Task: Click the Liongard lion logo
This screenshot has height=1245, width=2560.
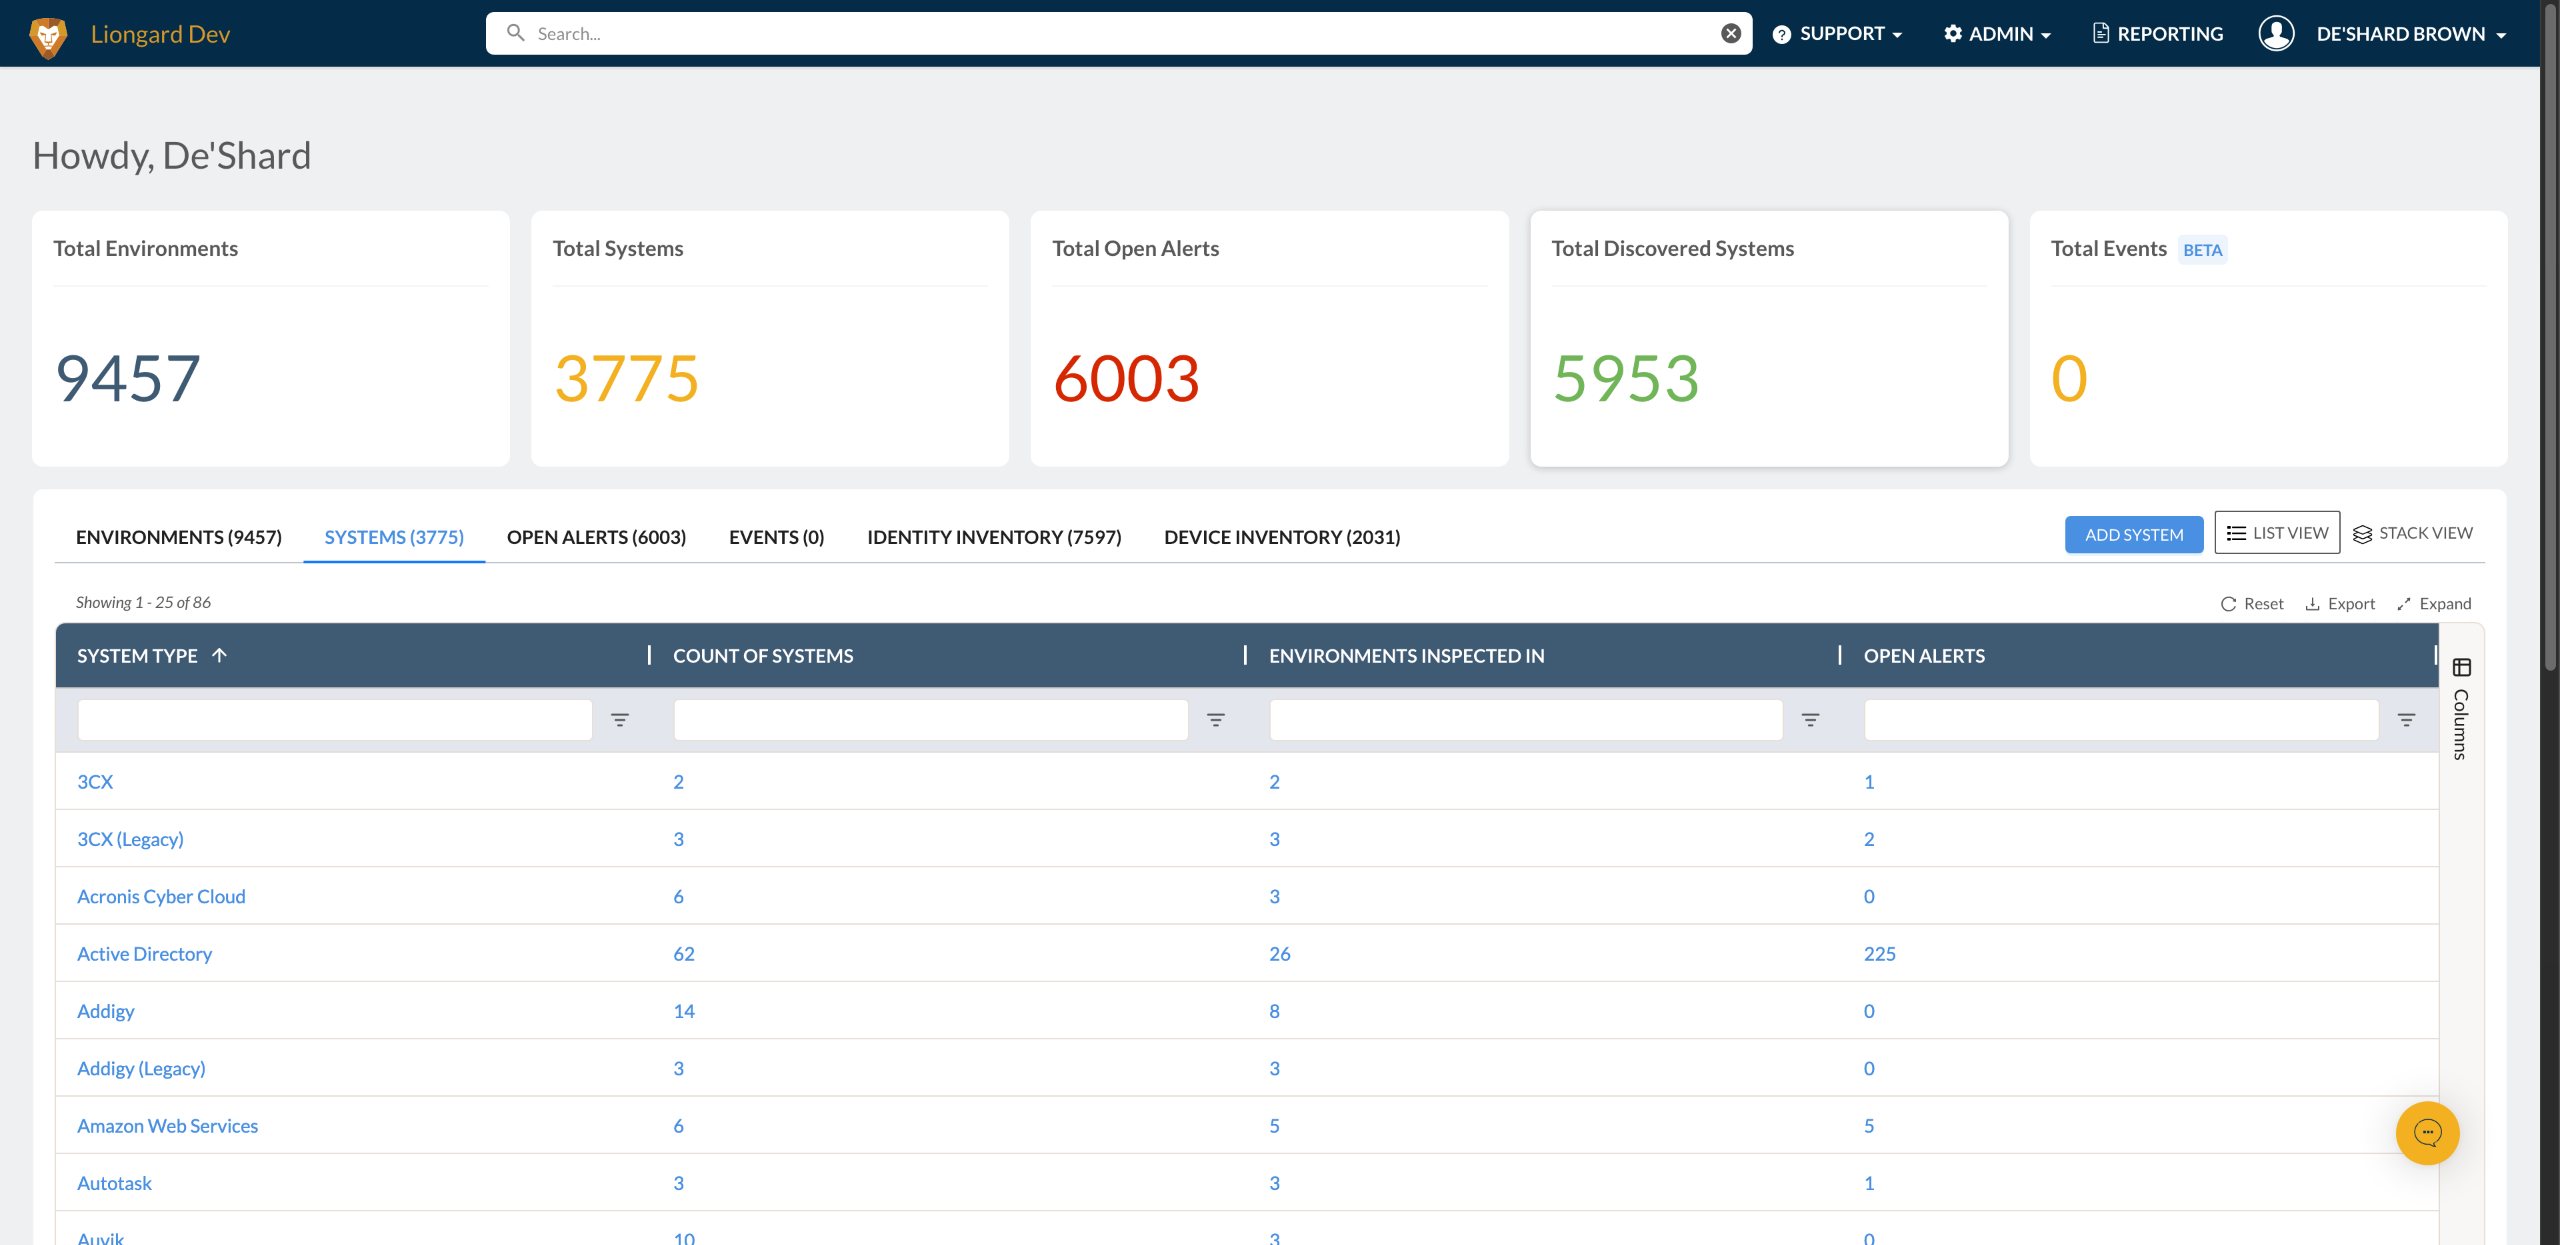Action: pos(48,36)
